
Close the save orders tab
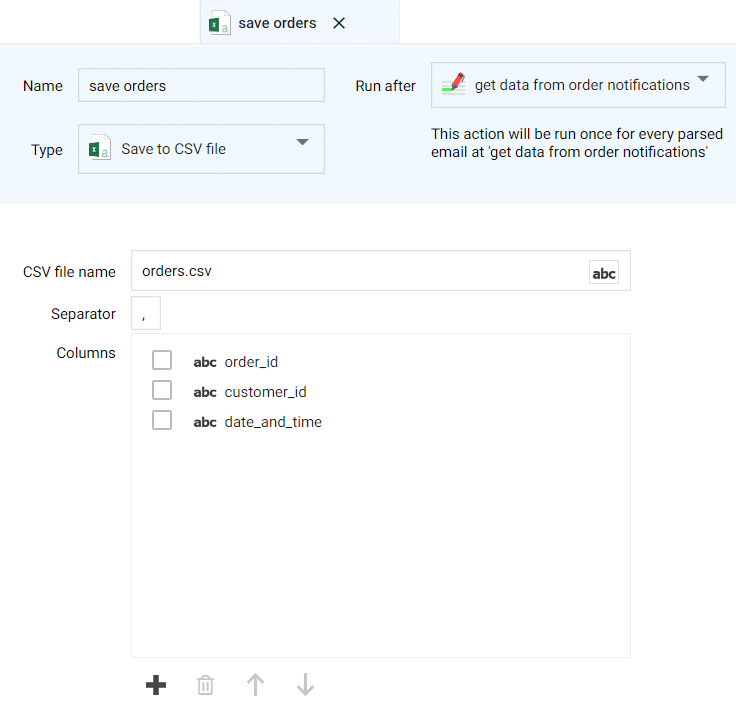[339, 23]
